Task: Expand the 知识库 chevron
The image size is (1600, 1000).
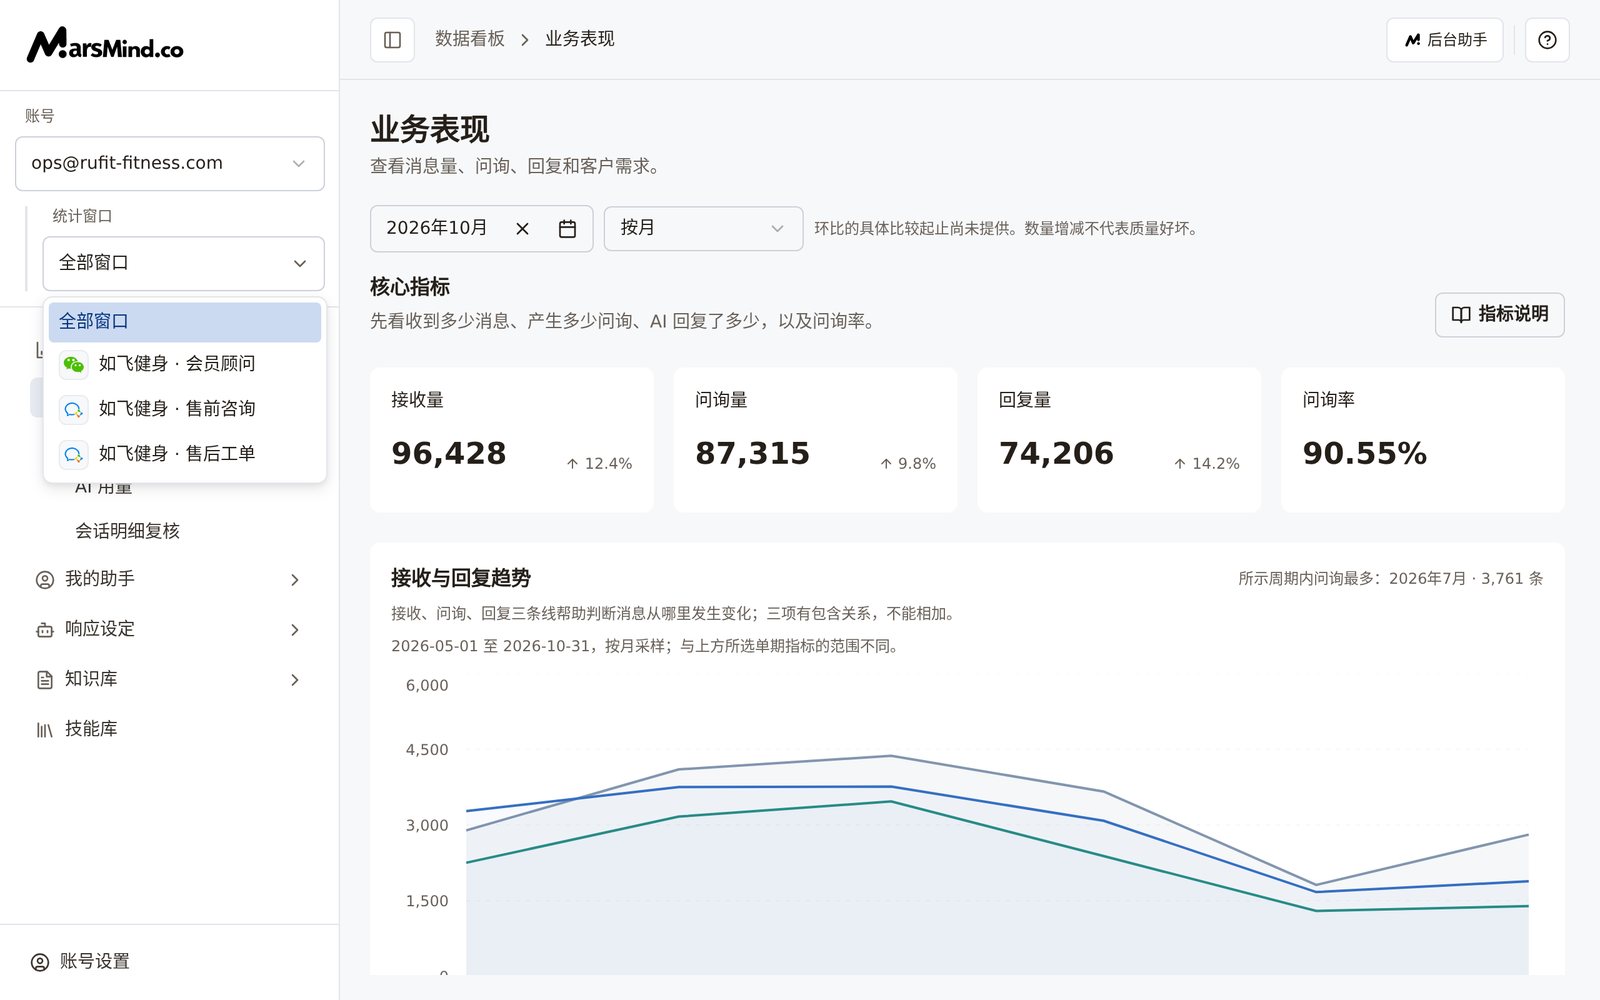Action: [295, 680]
